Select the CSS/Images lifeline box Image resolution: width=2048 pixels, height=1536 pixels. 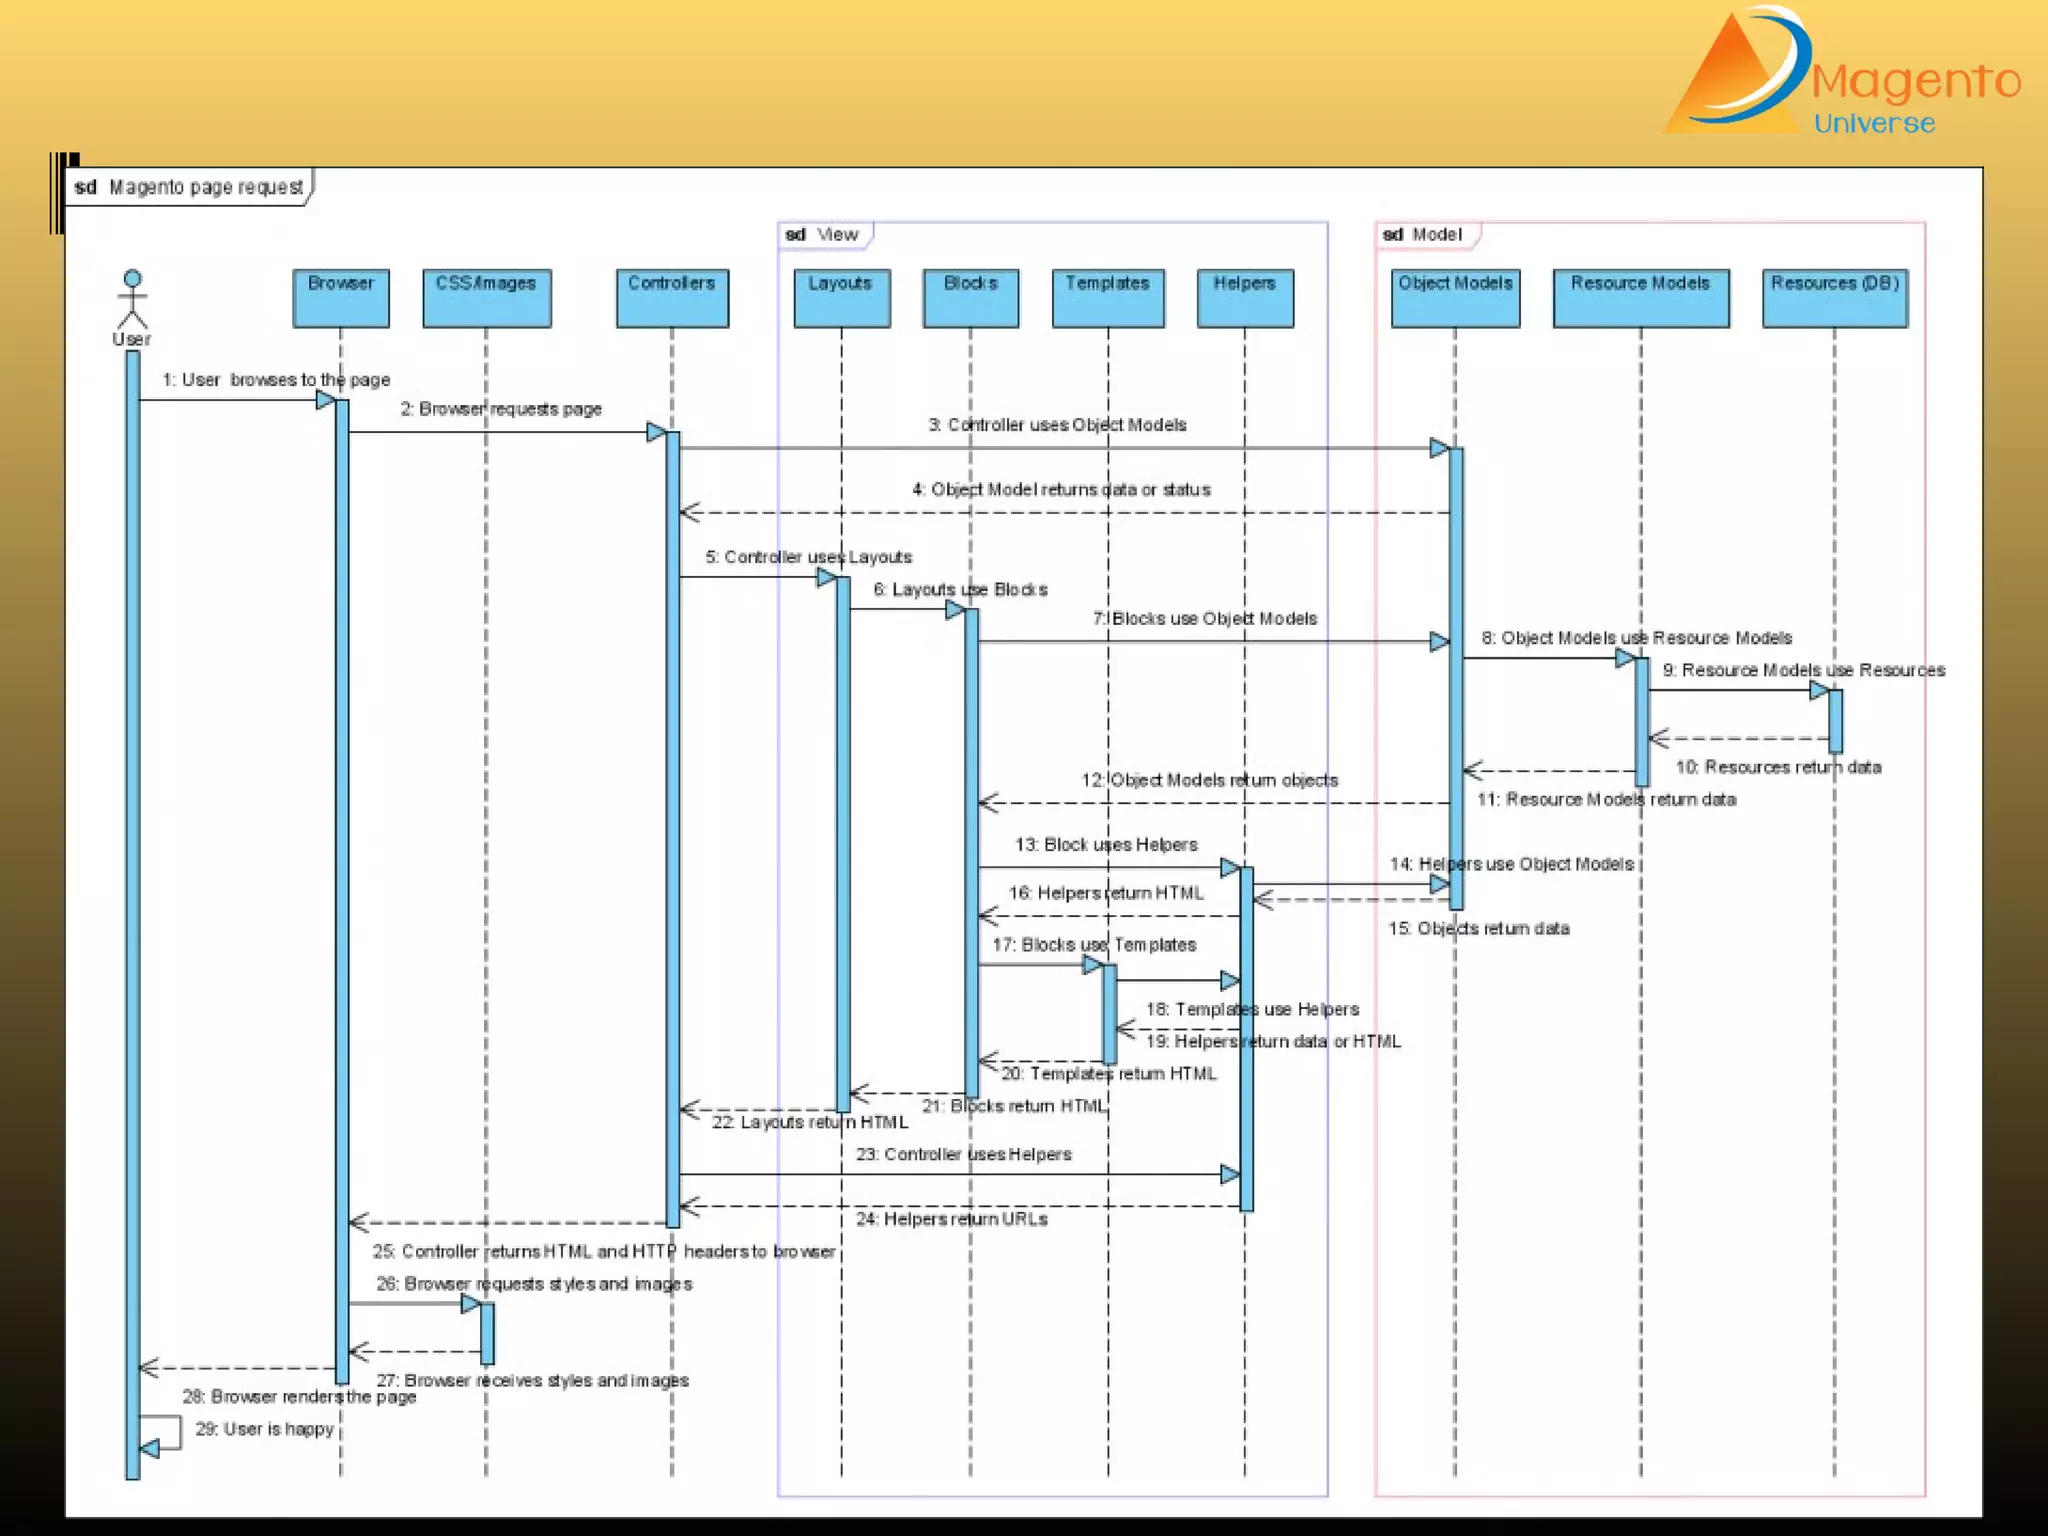[486, 297]
